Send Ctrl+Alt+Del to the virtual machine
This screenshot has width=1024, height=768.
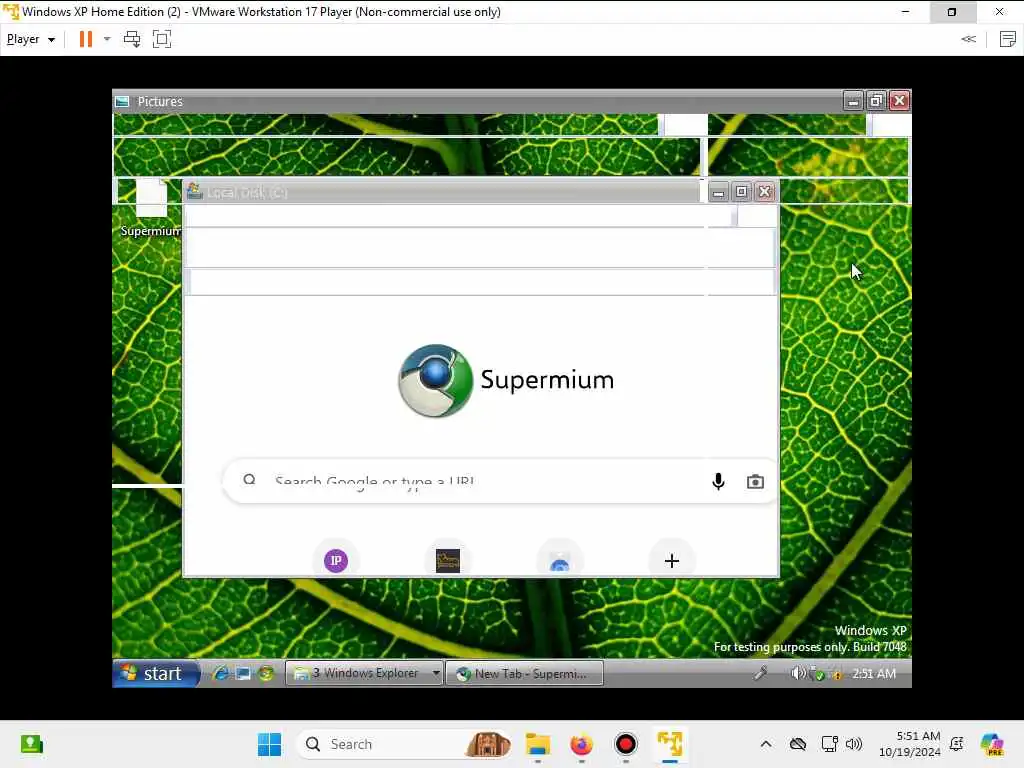point(132,39)
